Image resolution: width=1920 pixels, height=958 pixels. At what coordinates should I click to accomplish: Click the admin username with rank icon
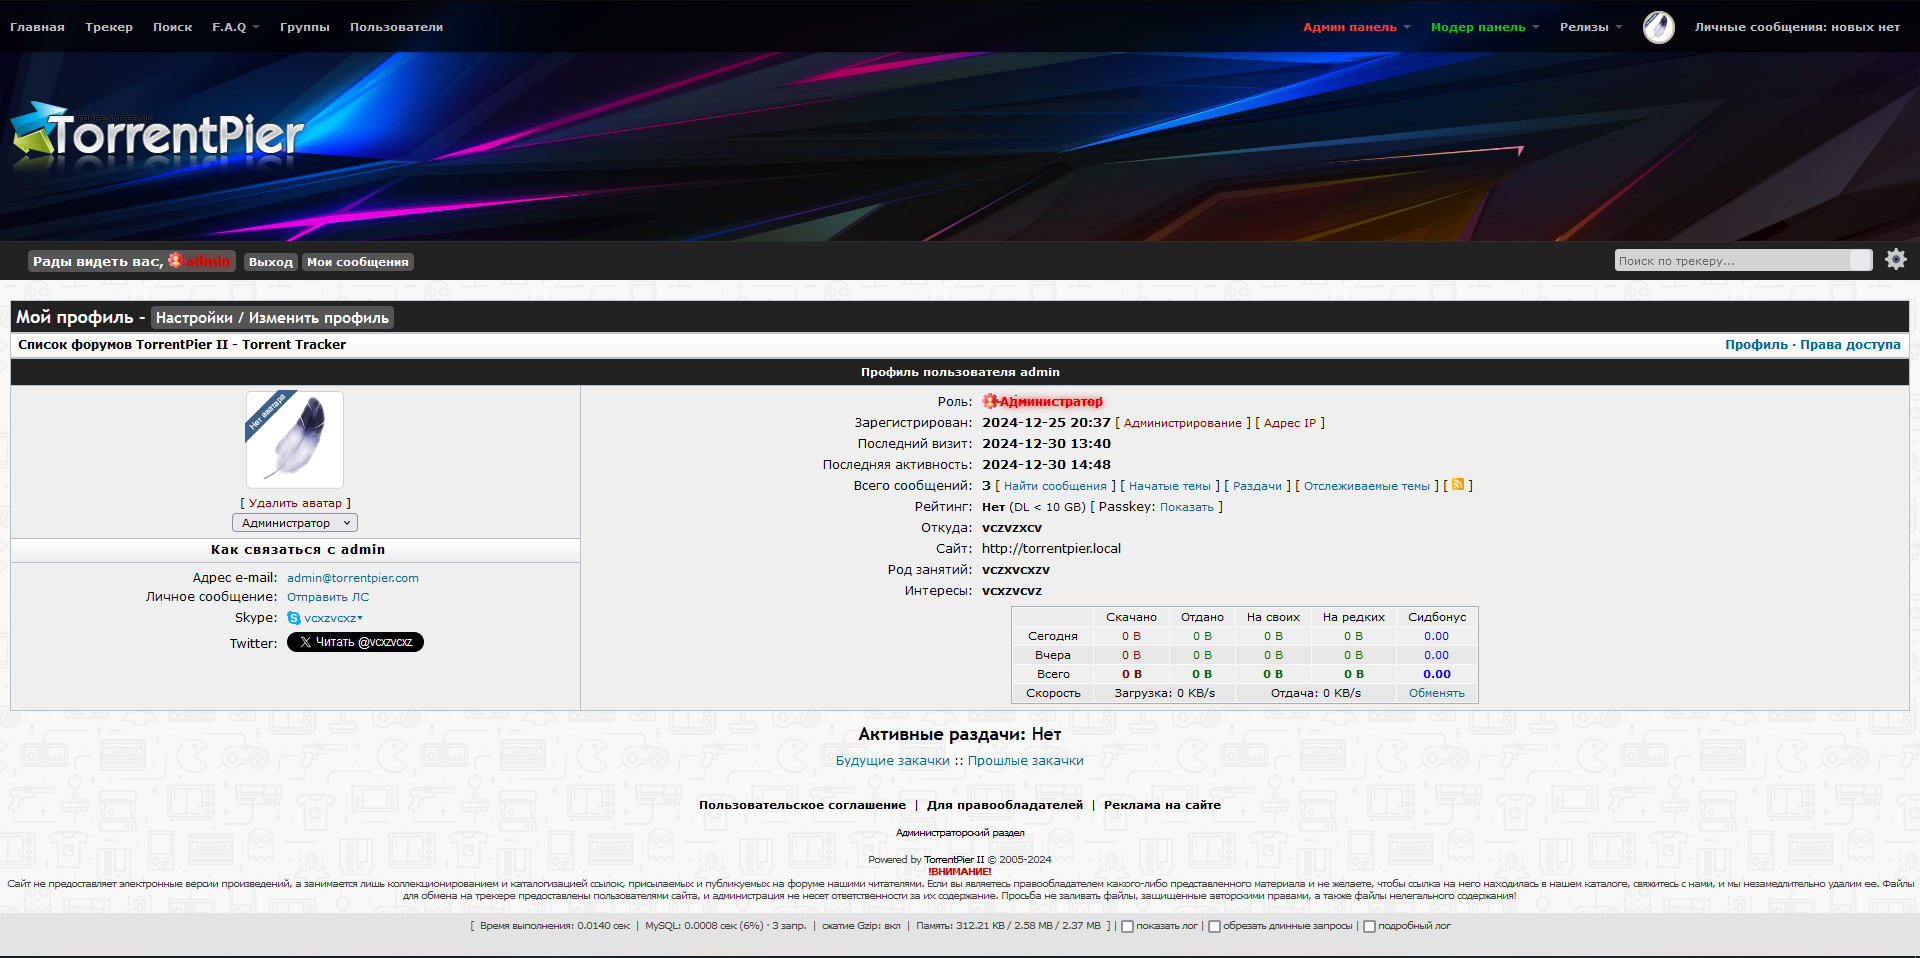(200, 261)
